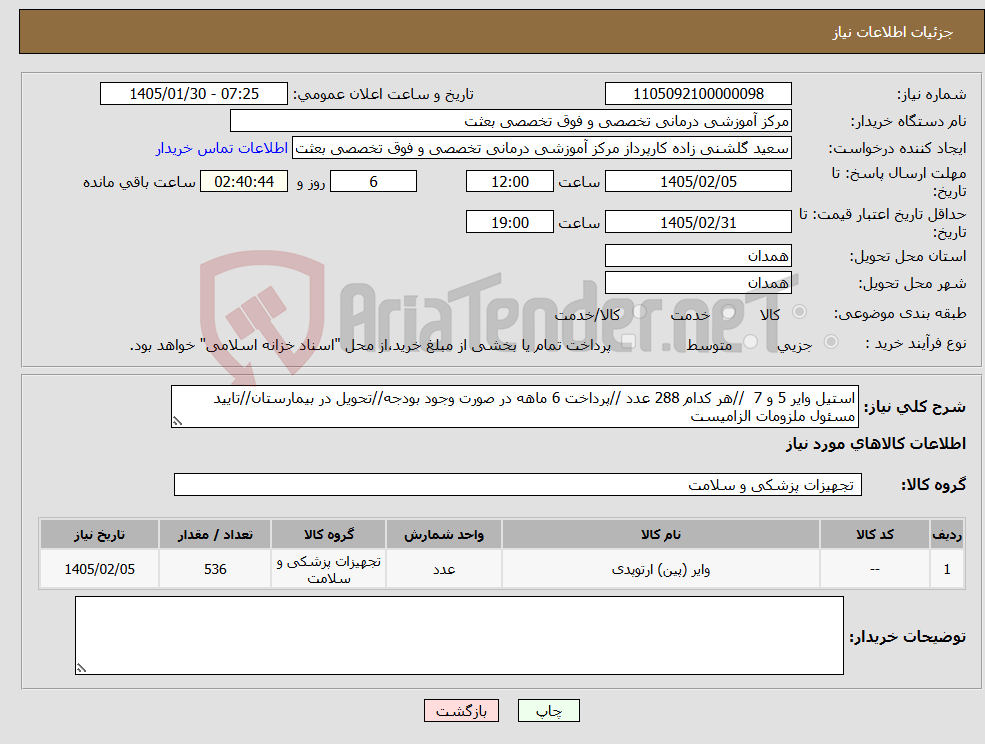
Task: Click the شماره نیاز label
Action: (931, 94)
